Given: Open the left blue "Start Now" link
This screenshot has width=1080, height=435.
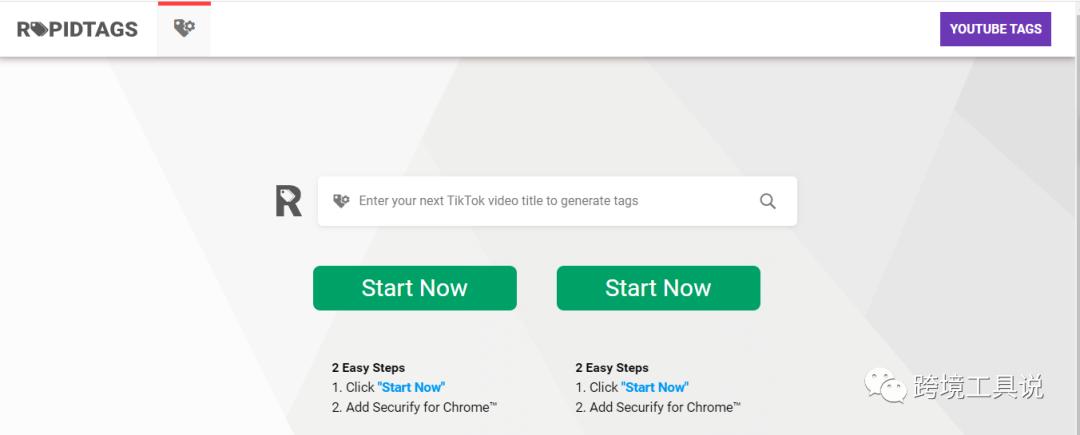Looking at the screenshot, I should 411,387.
